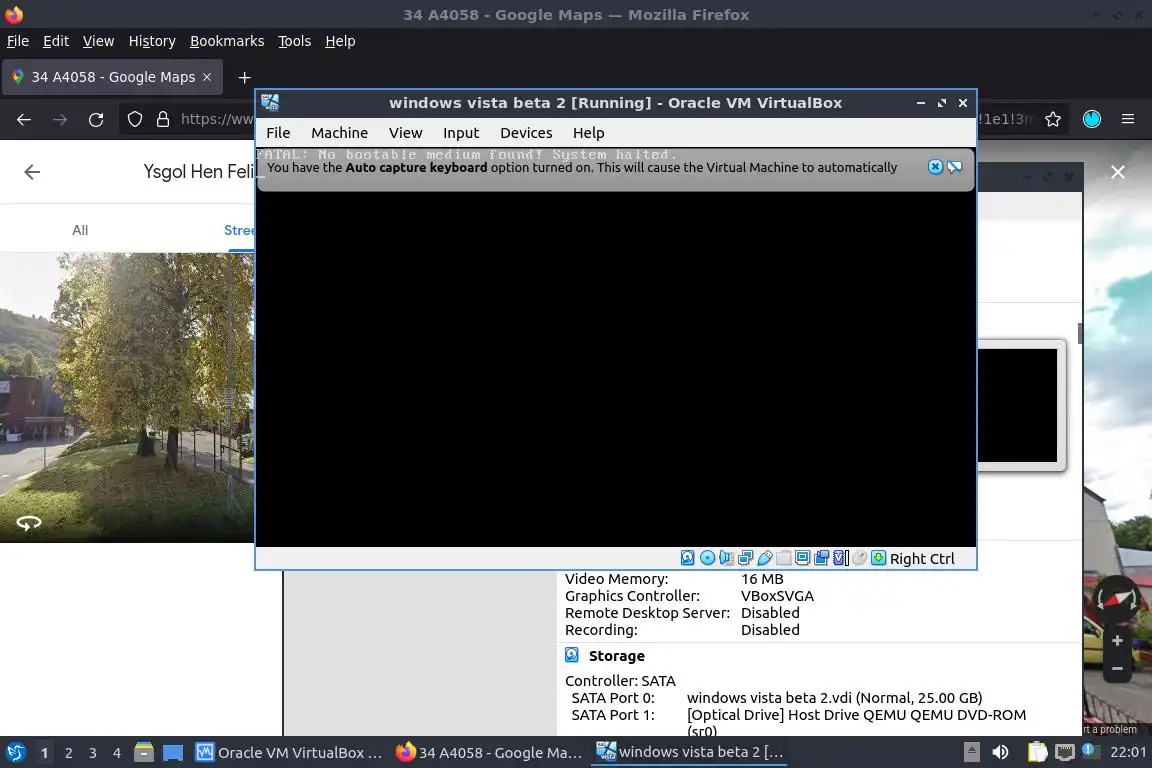Open the Input menu
Image resolution: width=1152 pixels, height=768 pixels.
click(x=461, y=133)
